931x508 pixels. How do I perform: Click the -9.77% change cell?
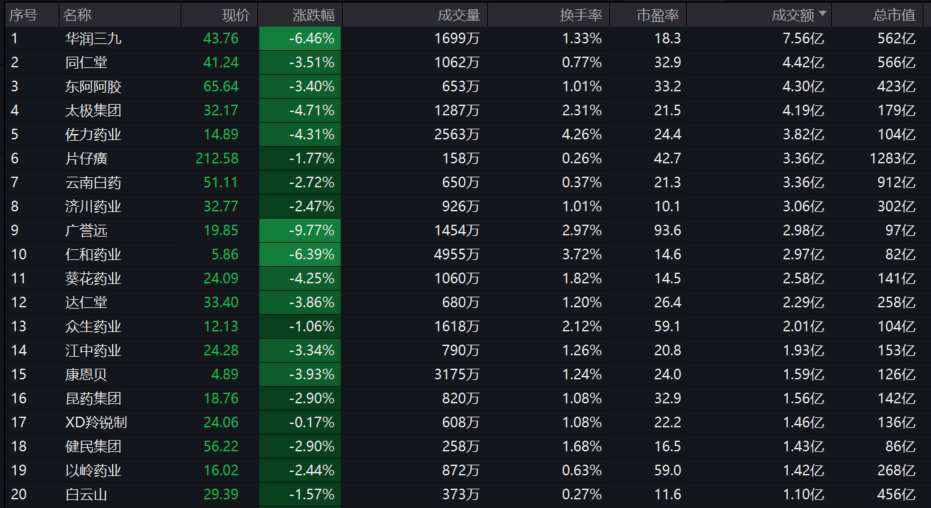tap(300, 230)
